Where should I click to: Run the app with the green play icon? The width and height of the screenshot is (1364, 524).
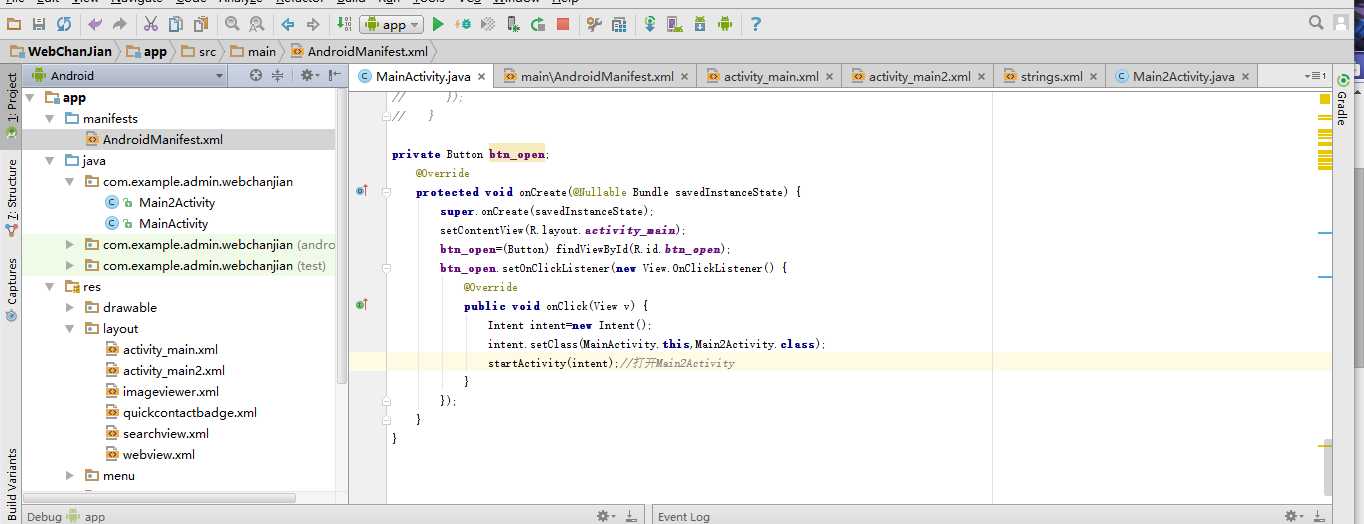coord(437,24)
